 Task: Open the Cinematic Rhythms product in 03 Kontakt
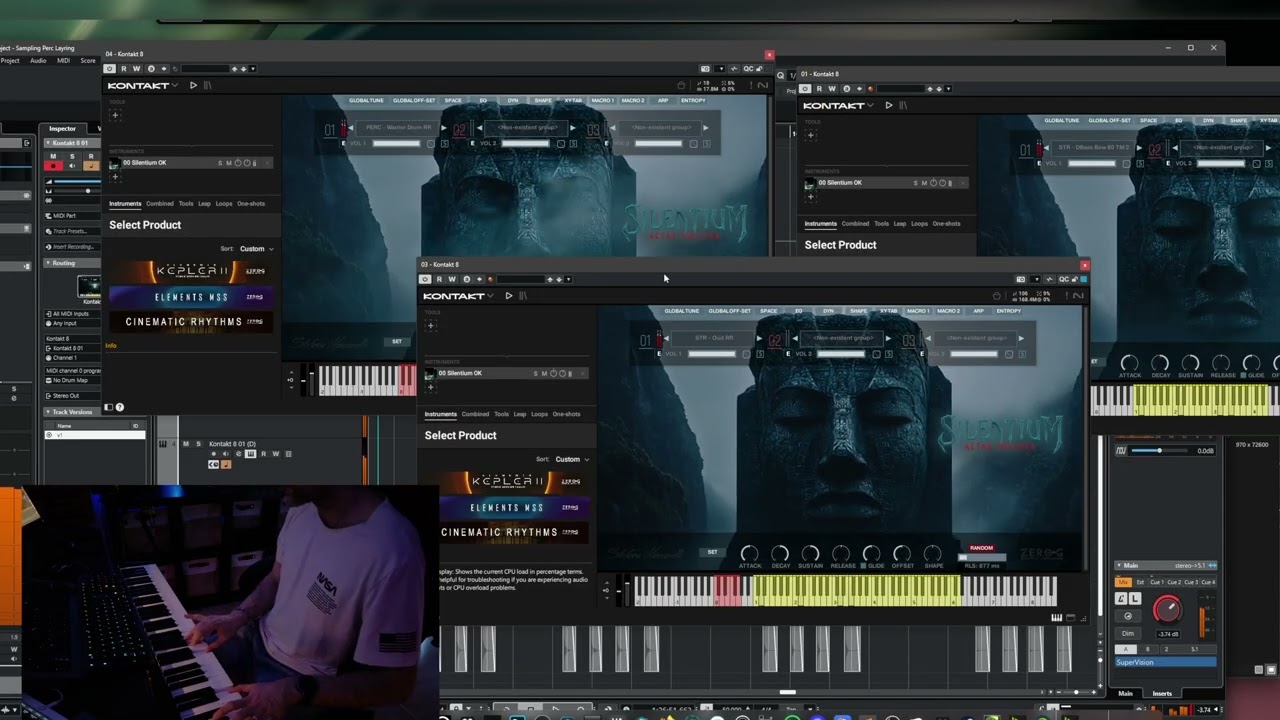tap(512, 532)
